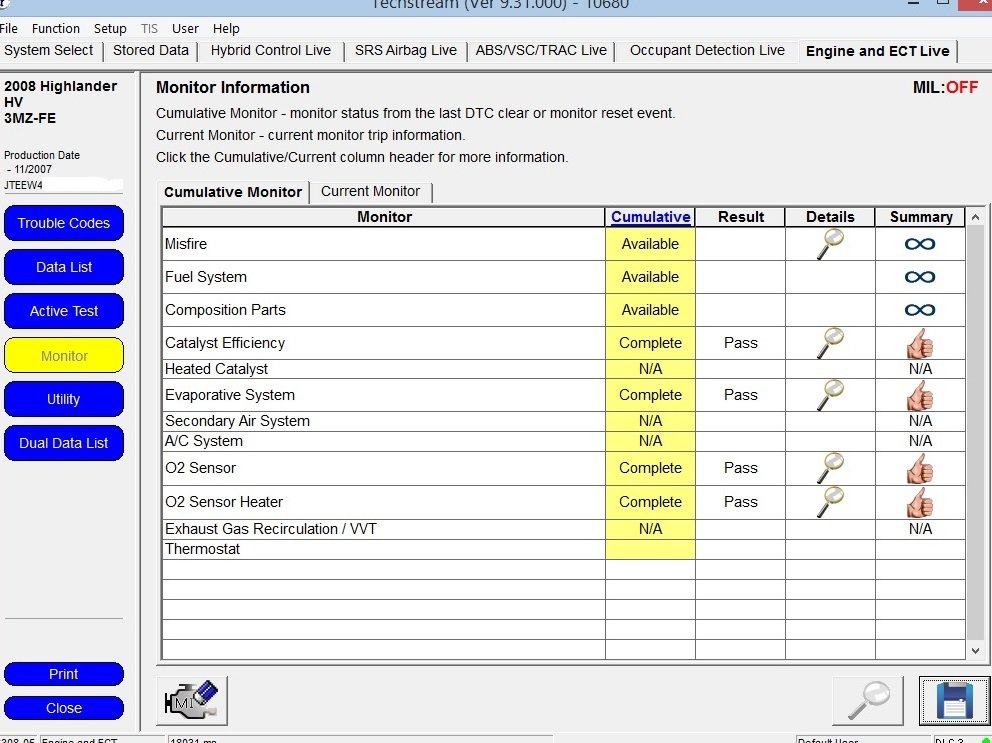
Task: Click the O2 Sensor Heater thumbs-up icon
Action: [x=920, y=502]
